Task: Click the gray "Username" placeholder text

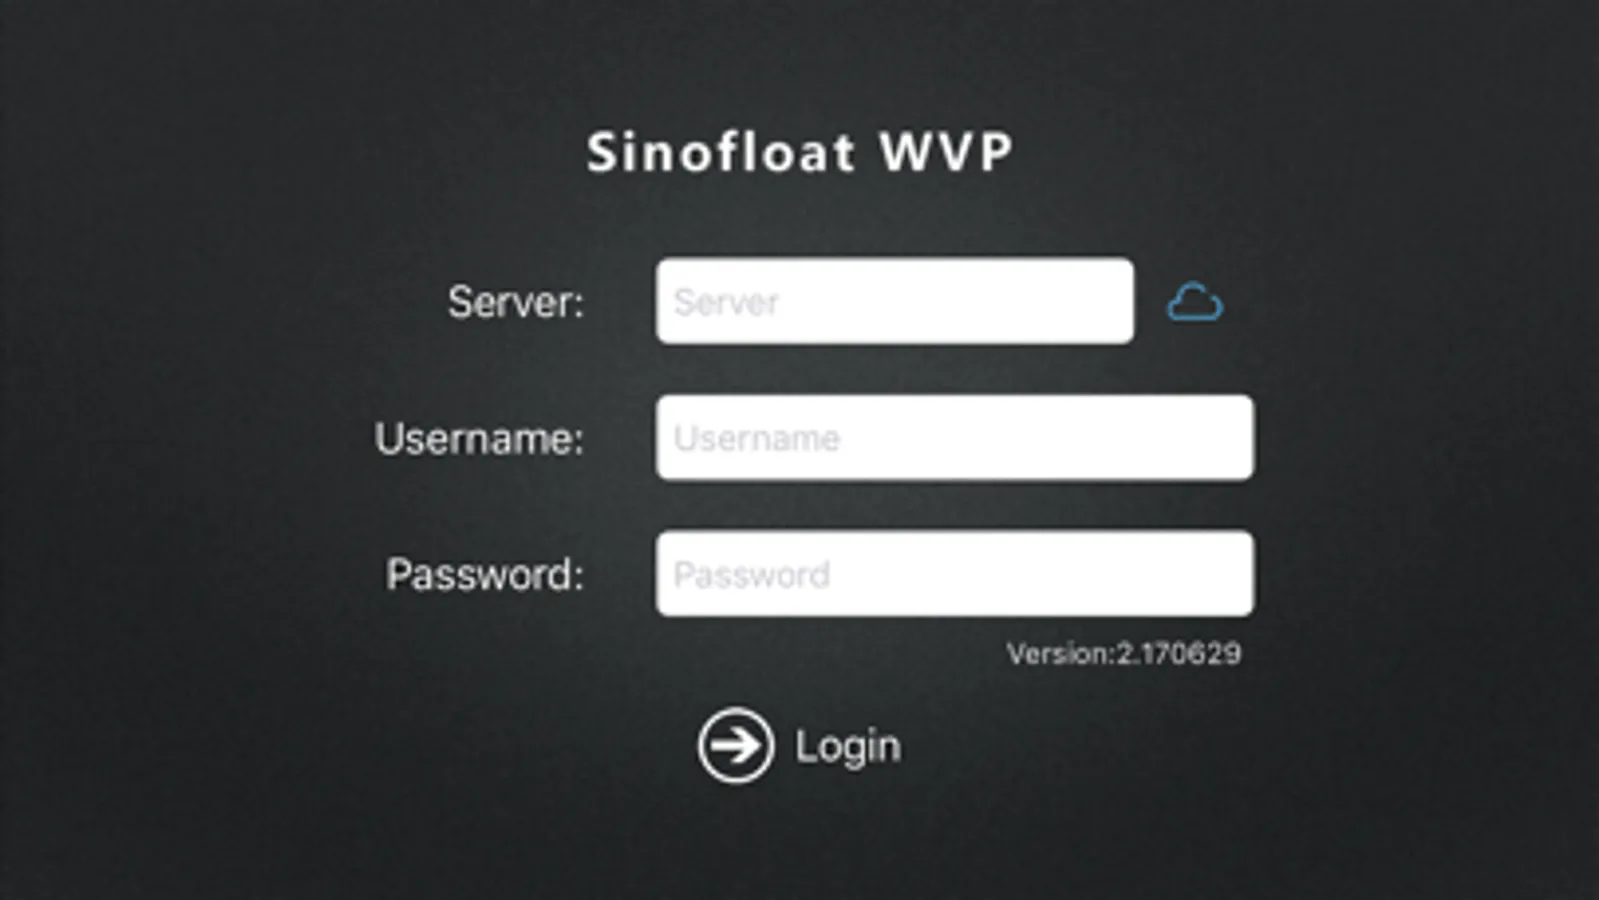Action: [x=757, y=438]
